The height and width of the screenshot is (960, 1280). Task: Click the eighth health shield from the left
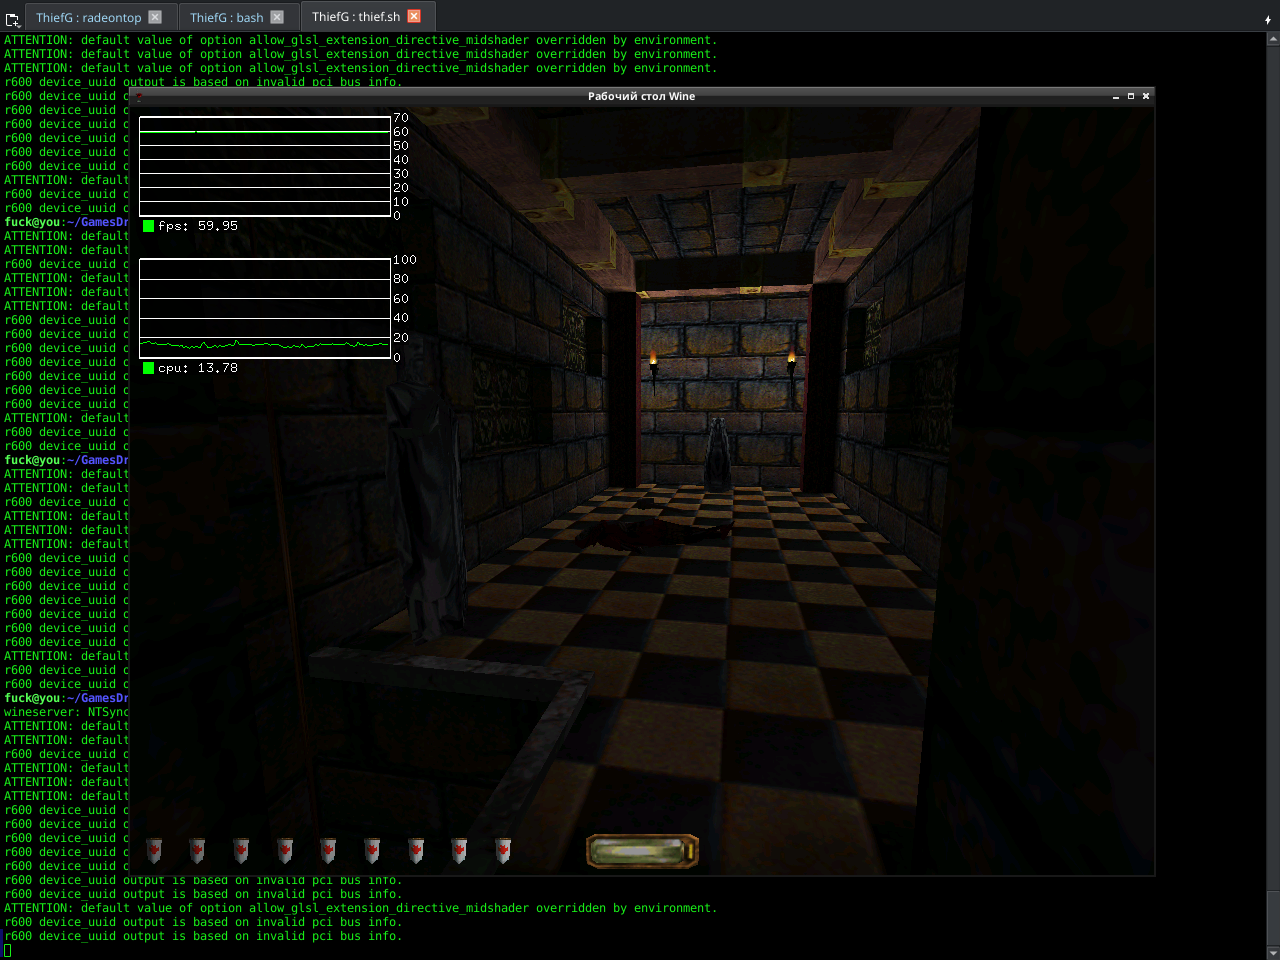(459, 850)
